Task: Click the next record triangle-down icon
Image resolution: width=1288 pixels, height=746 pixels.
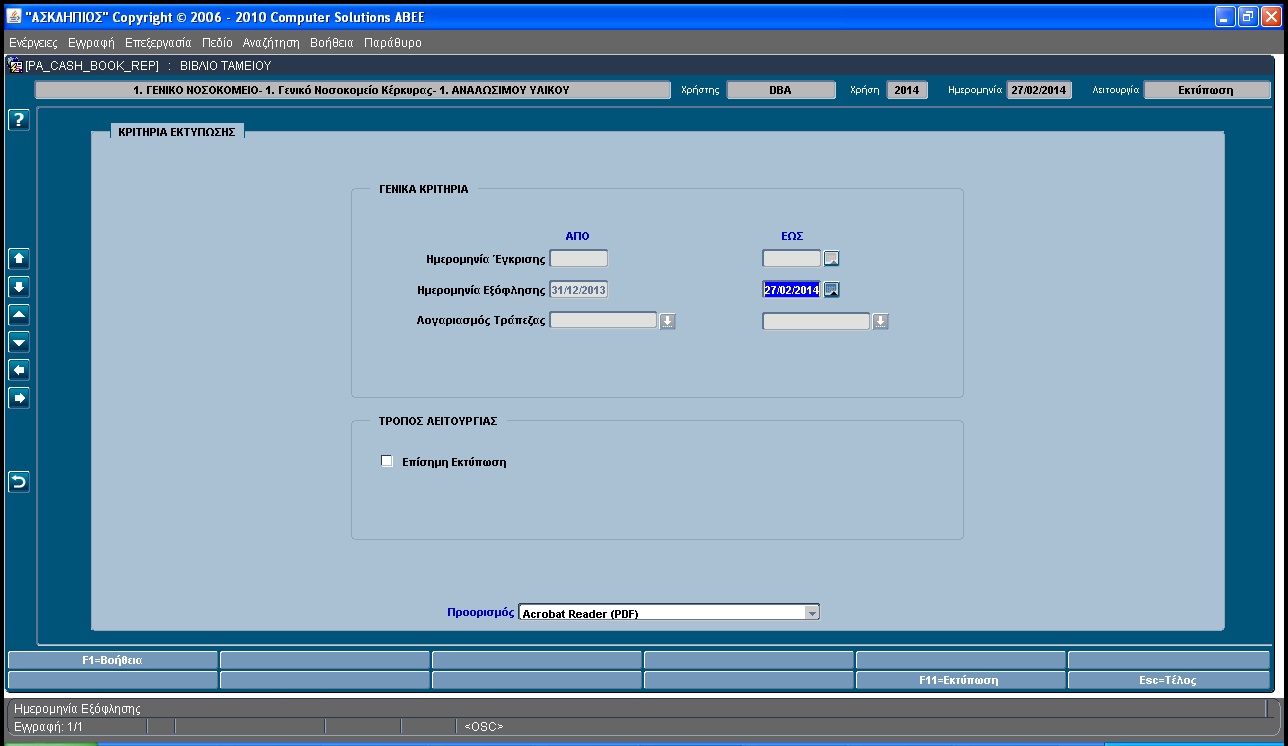Action: click(19, 343)
